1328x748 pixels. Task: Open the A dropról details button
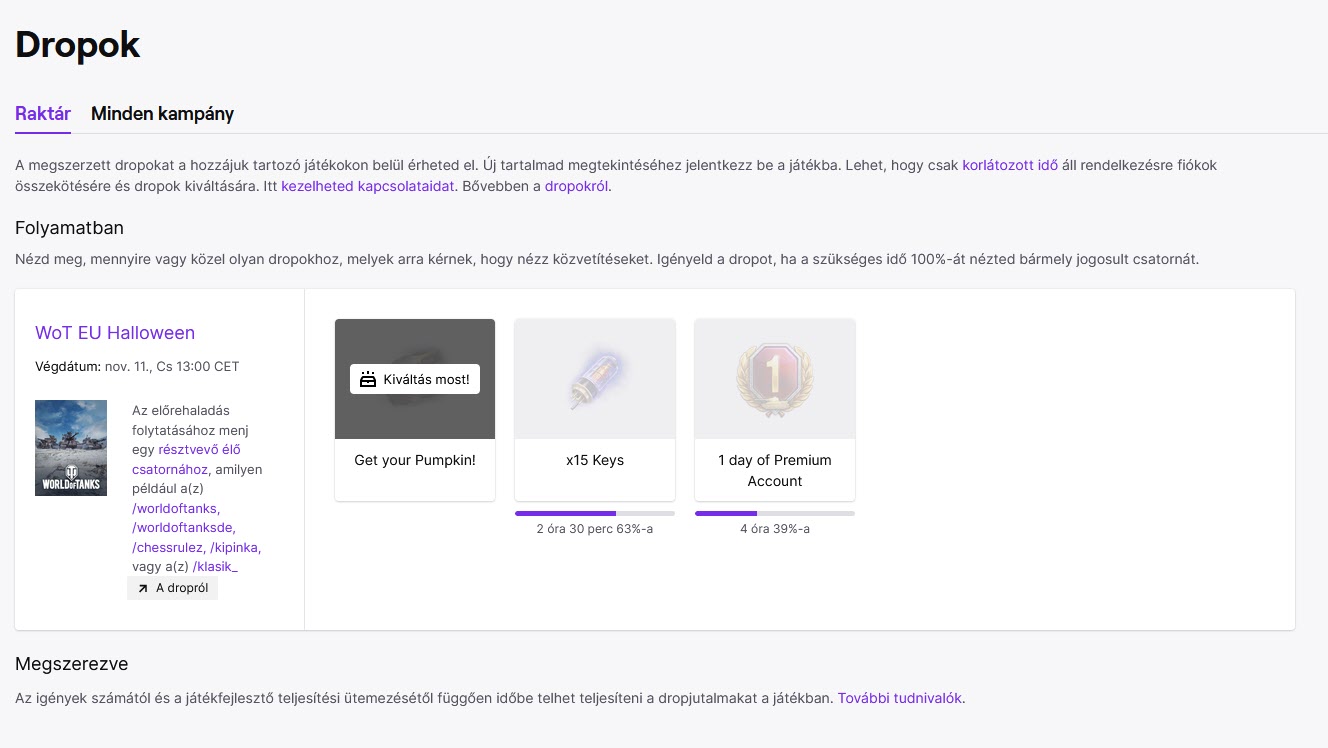click(172, 588)
